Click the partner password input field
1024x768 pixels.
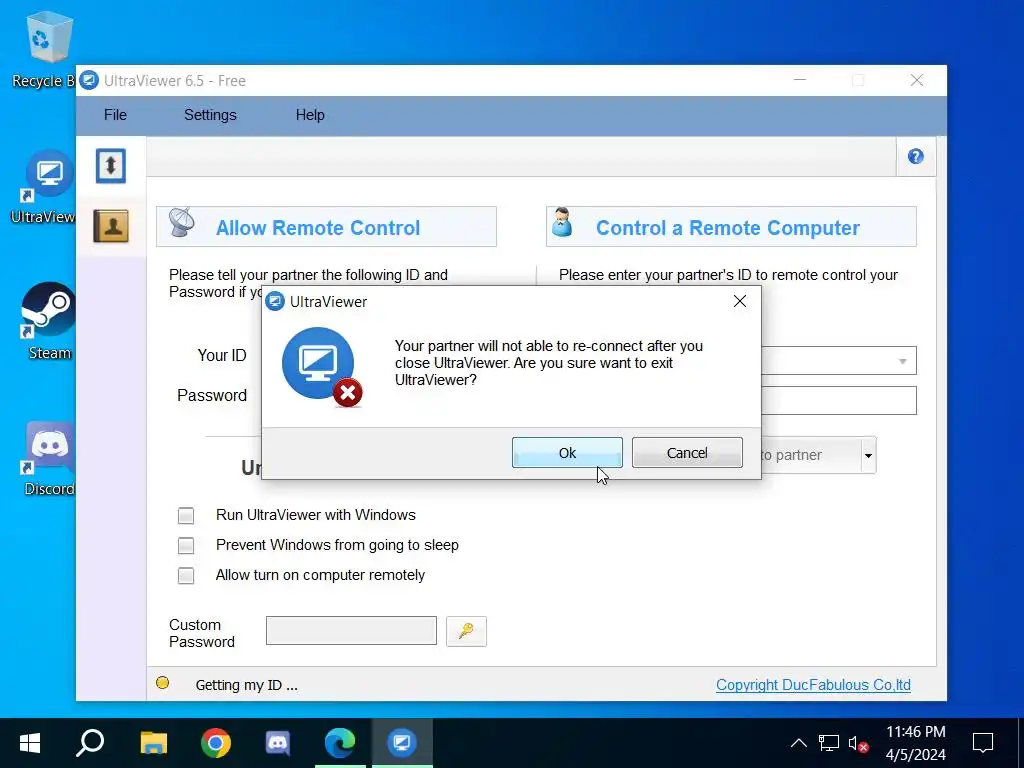point(839,400)
